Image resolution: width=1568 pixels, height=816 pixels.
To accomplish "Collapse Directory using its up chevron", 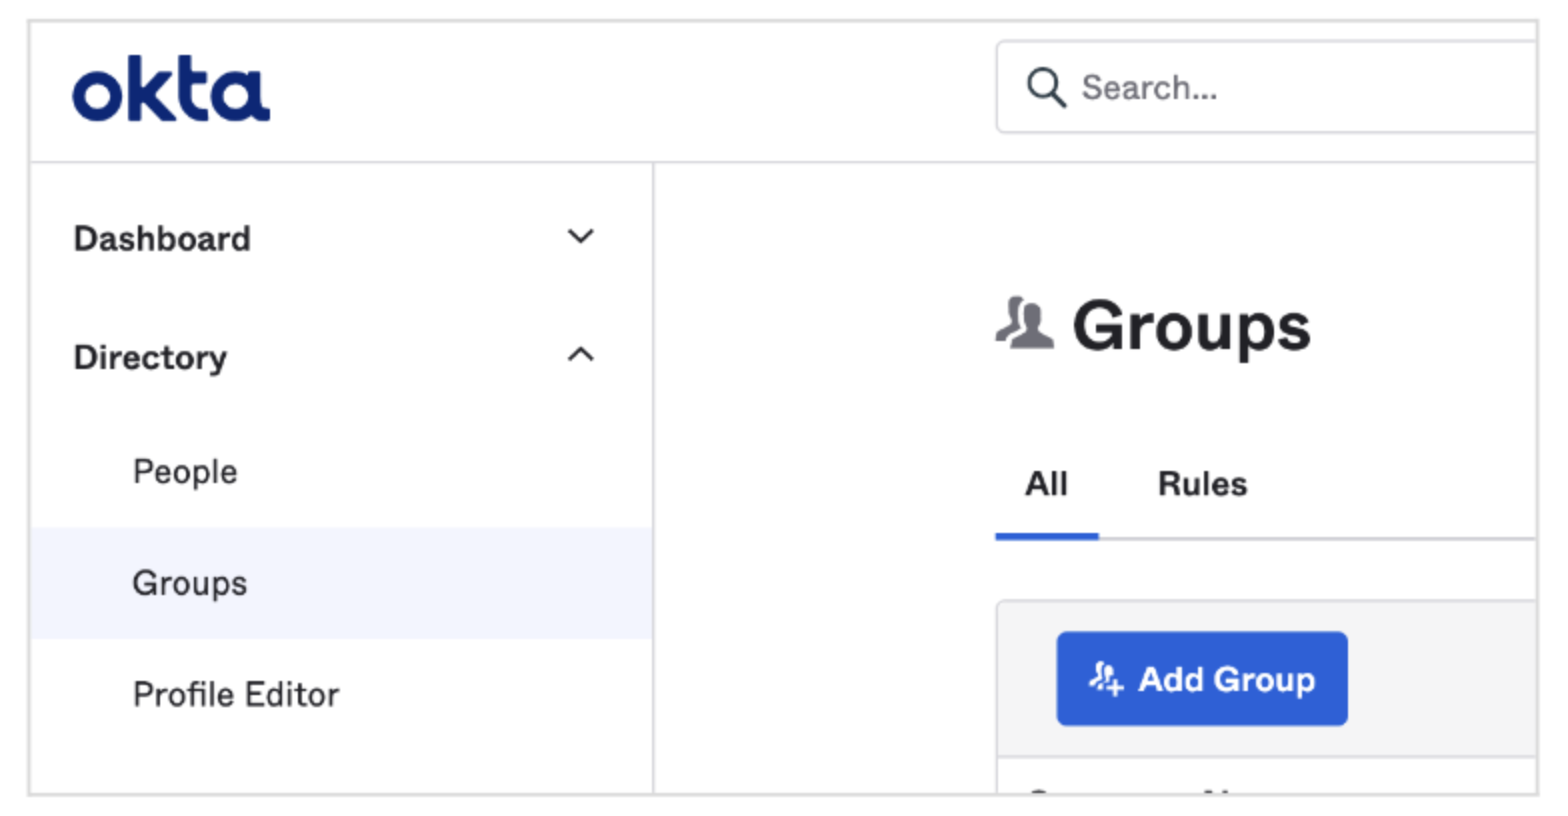I will [x=581, y=355].
